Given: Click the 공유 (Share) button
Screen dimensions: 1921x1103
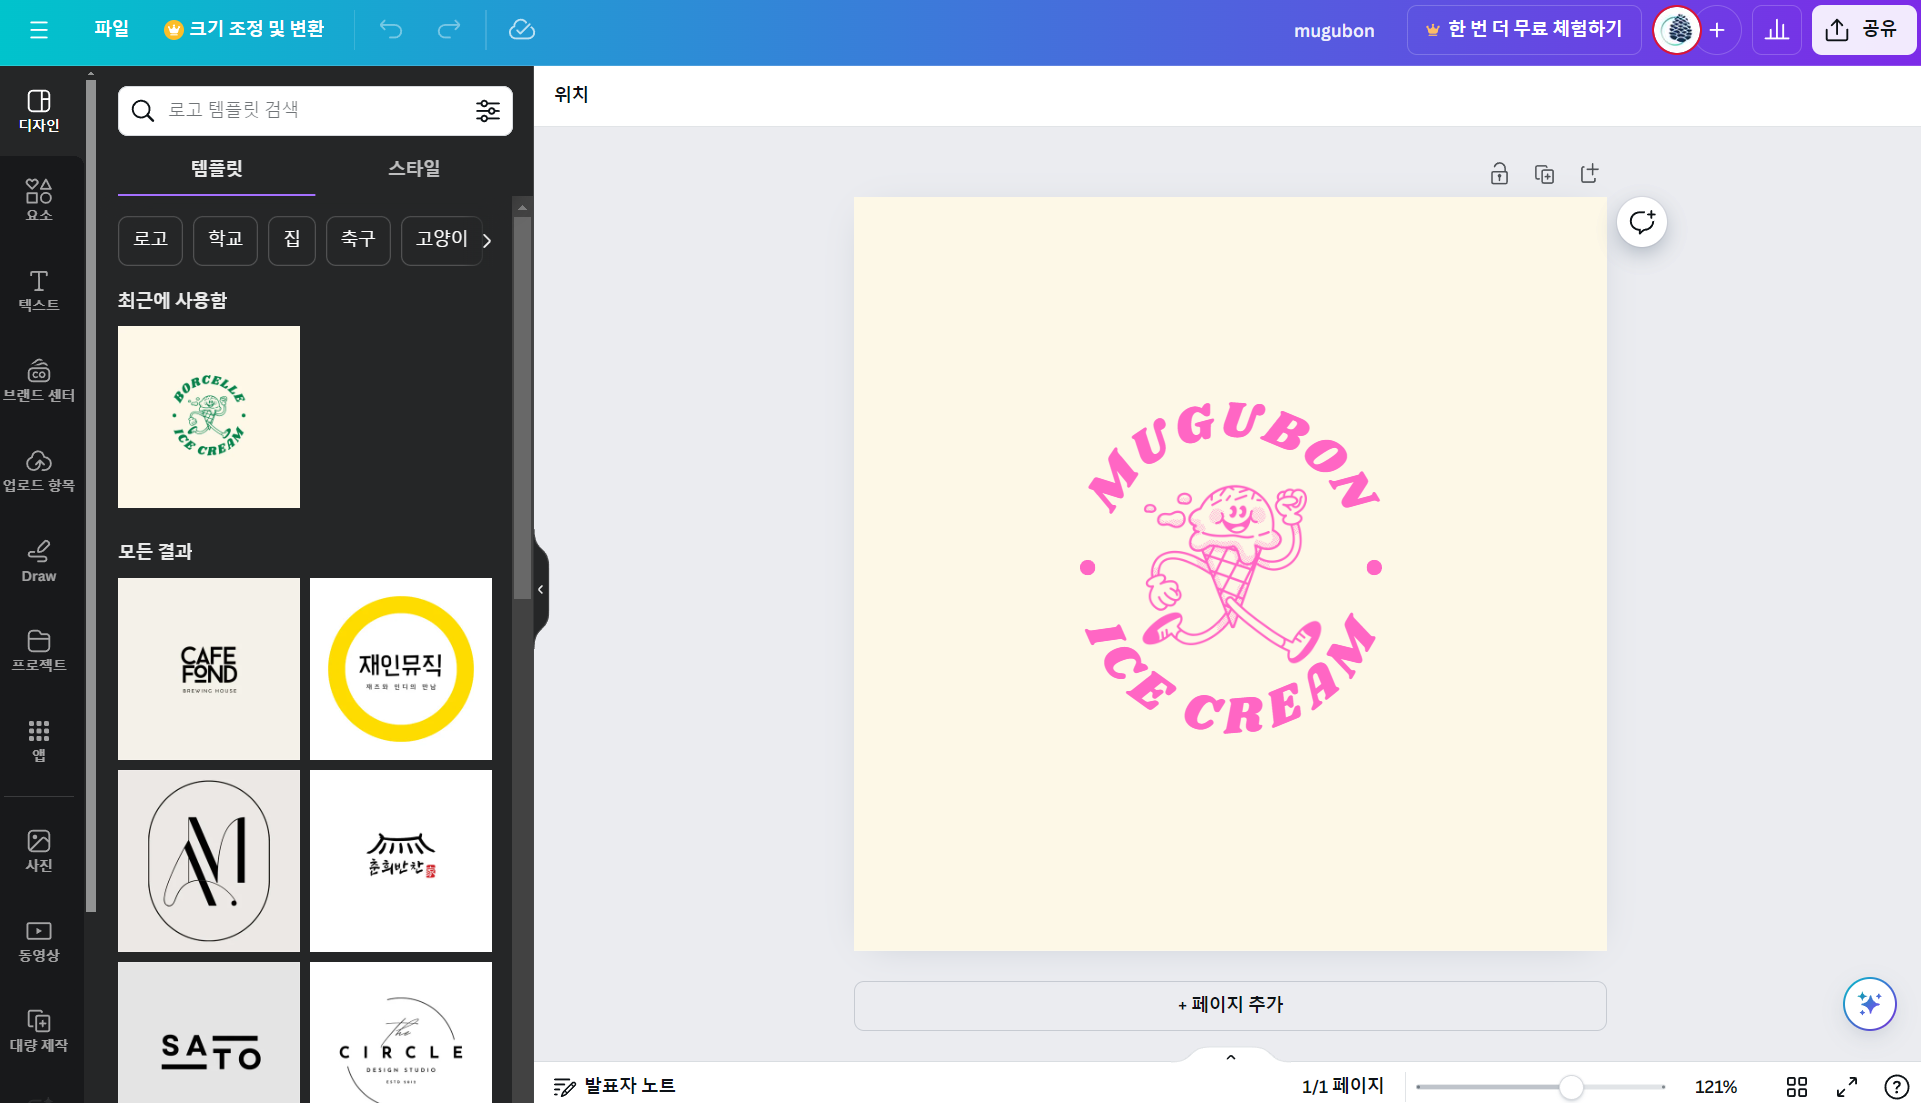Looking at the screenshot, I should click(x=1862, y=30).
